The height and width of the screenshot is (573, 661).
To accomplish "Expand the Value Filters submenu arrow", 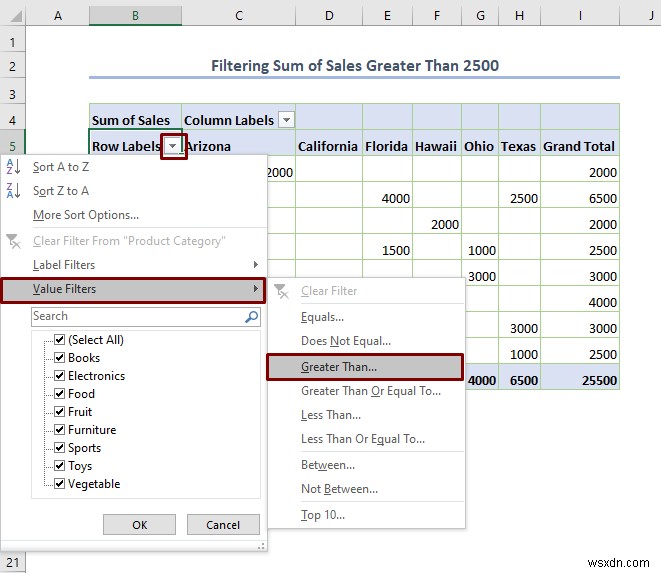I will coord(255,289).
